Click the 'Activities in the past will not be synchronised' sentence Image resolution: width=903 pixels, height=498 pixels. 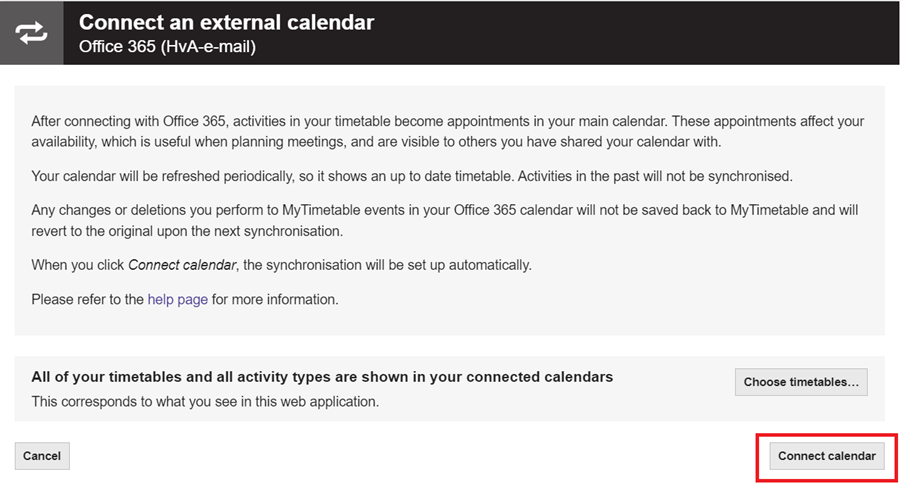pos(655,176)
